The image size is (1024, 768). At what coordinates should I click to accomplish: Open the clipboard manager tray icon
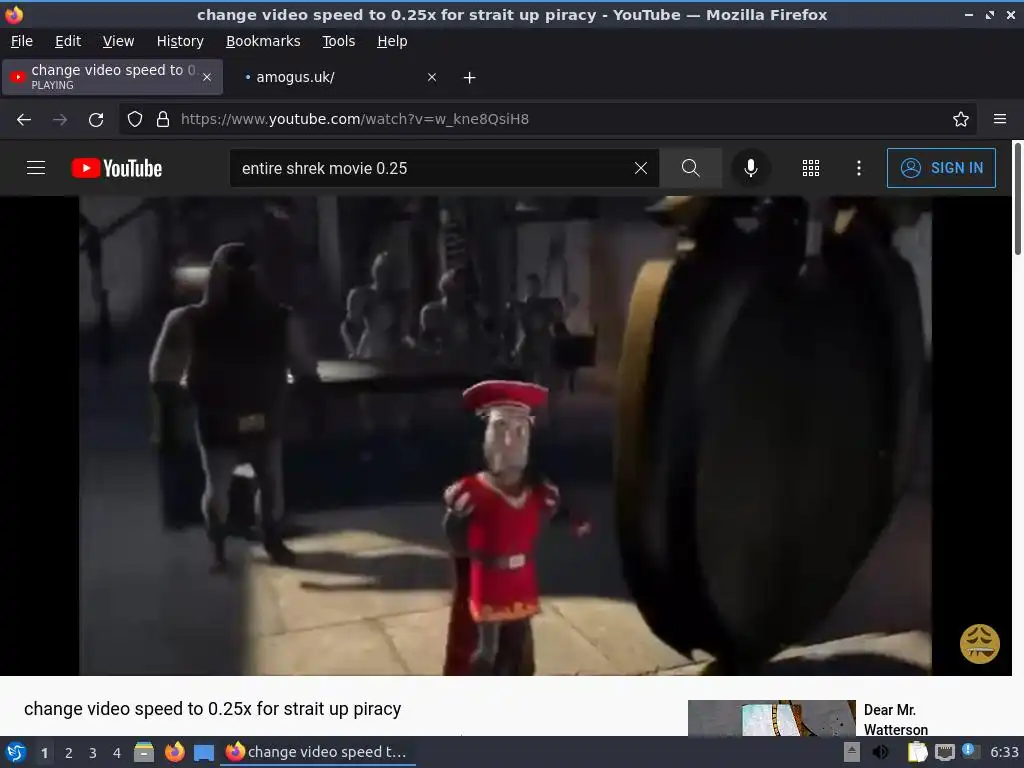click(917, 752)
